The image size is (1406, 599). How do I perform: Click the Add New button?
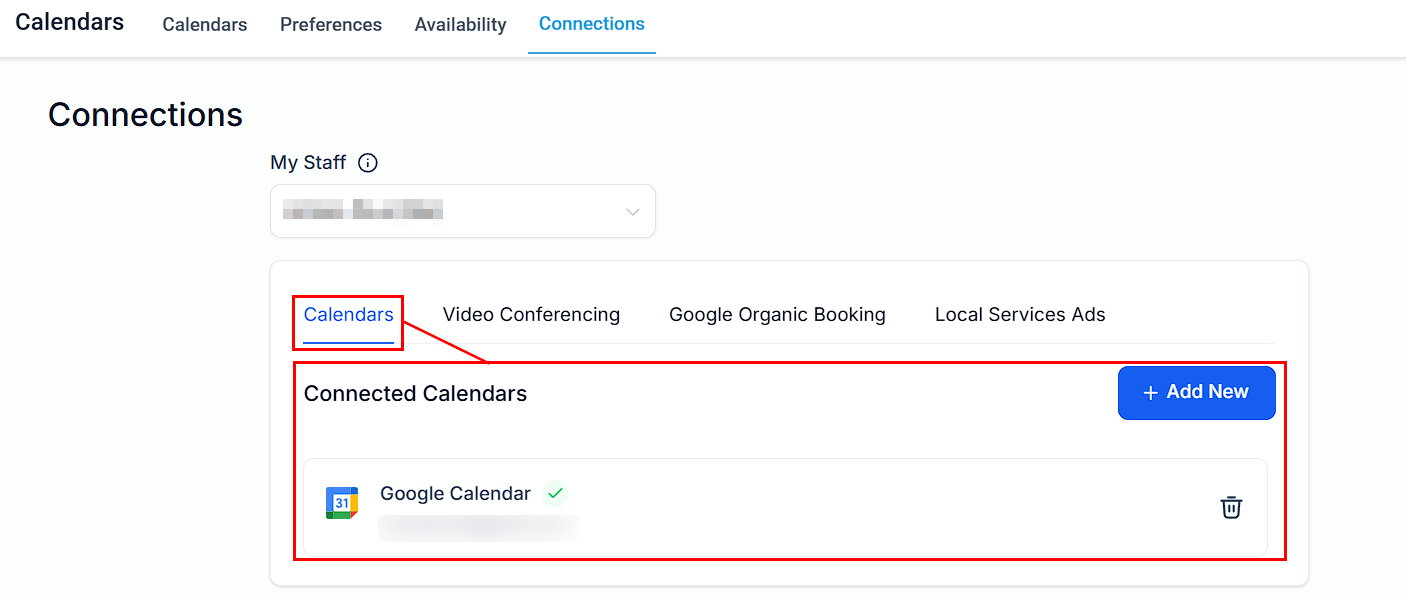pyautogui.click(x=1196, y=393)
